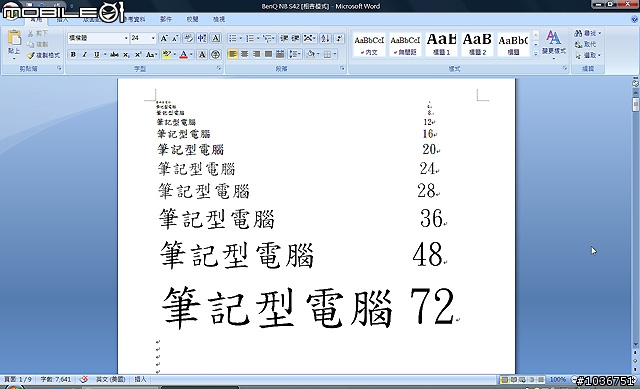Click the Enclose Characters circle icon

216,54
